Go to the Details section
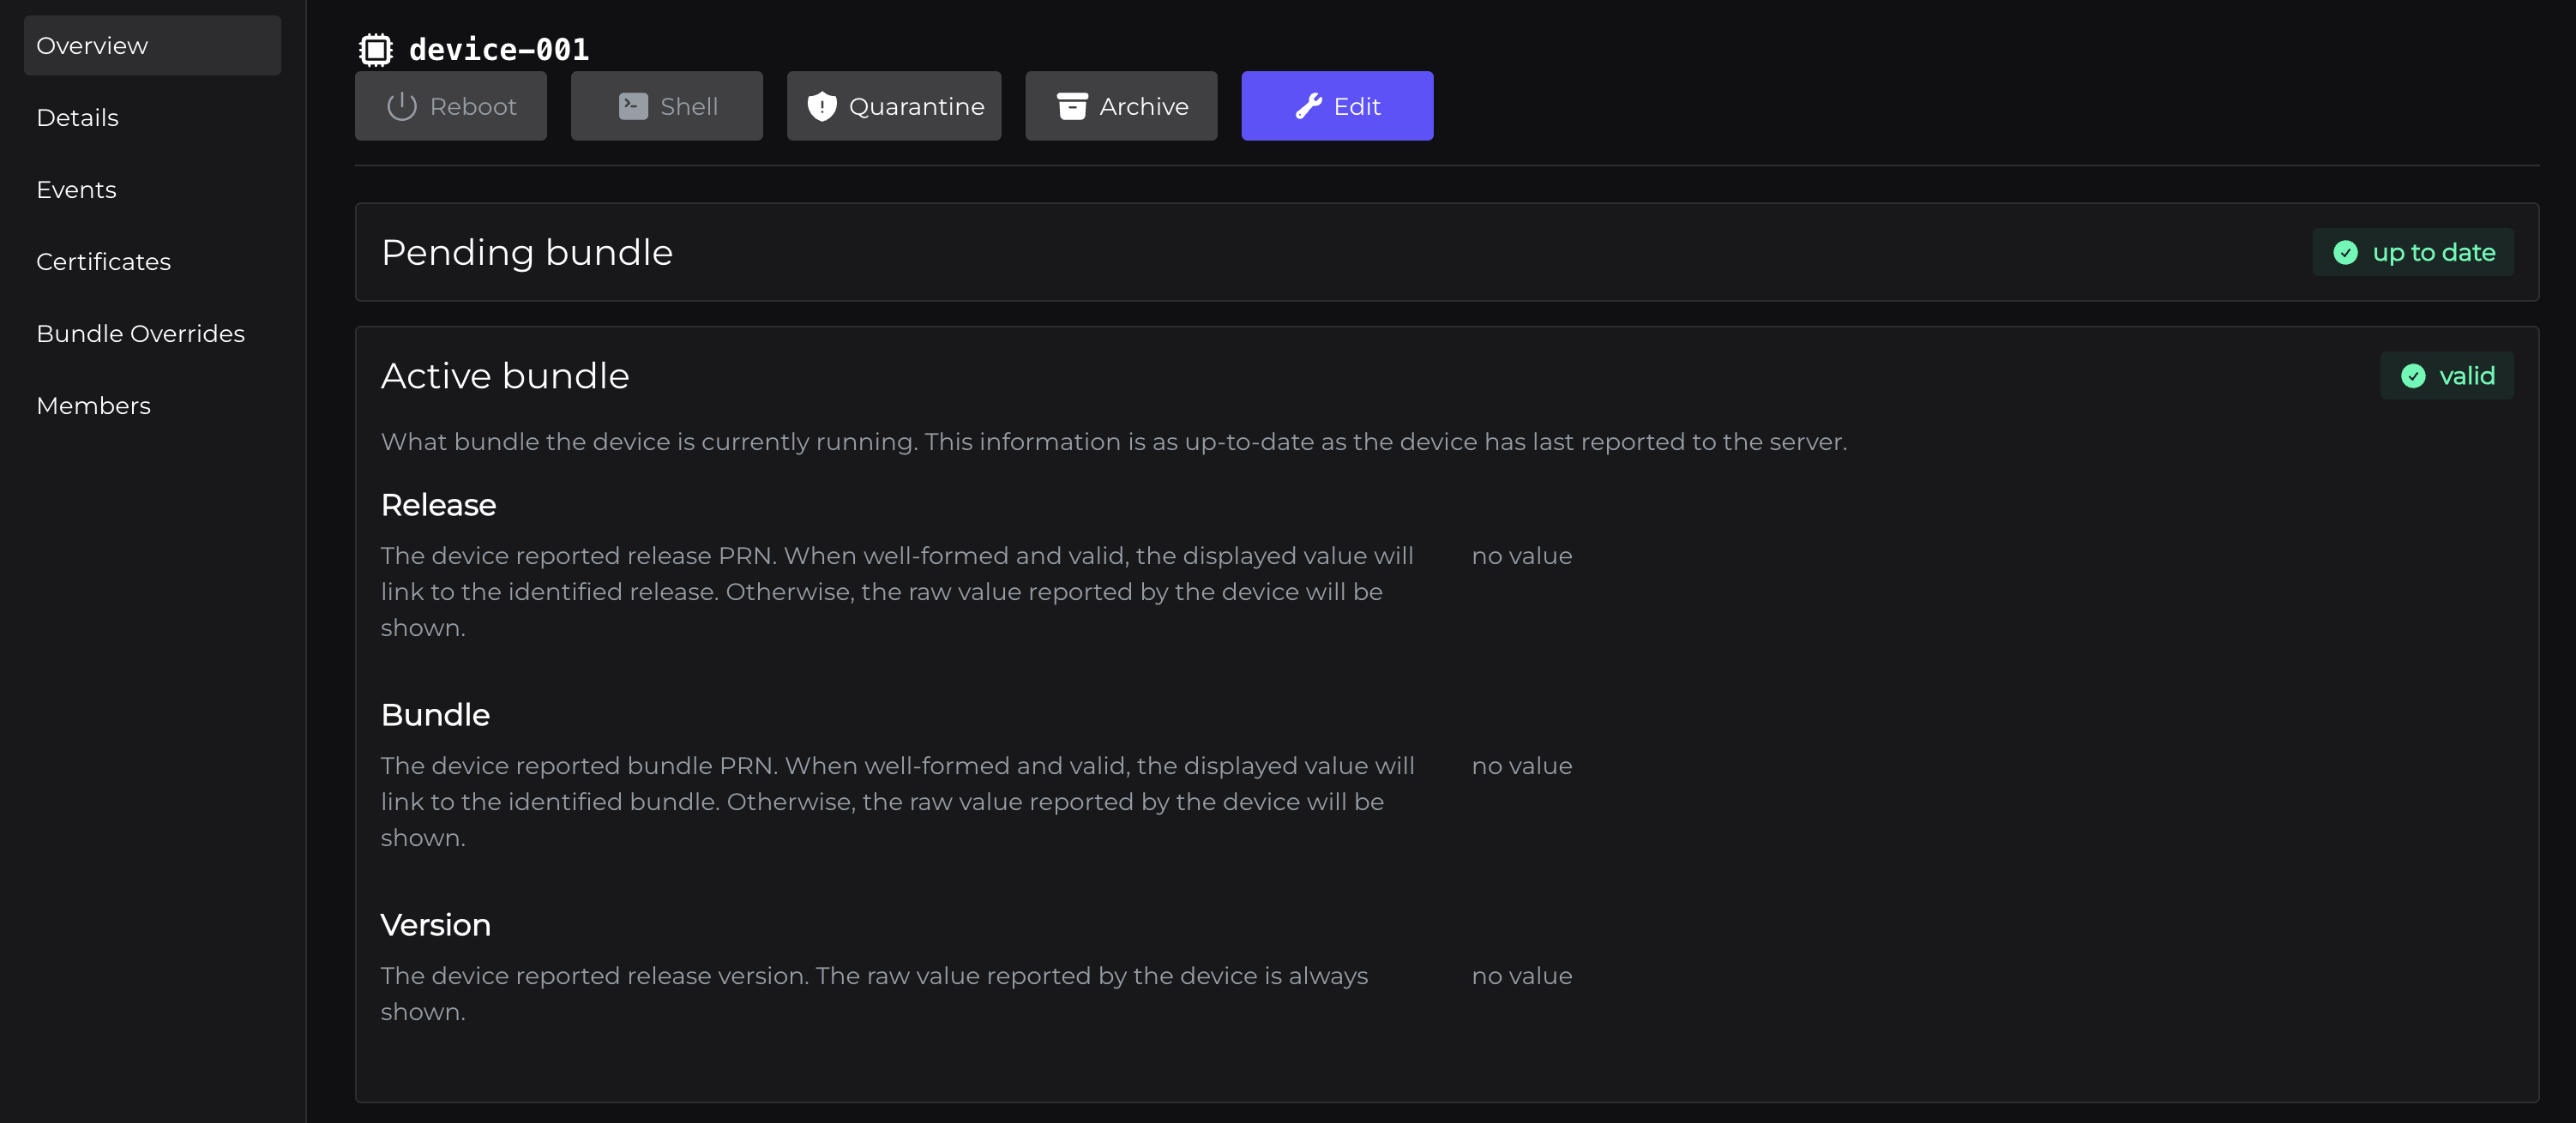The width and height of the screenshot is (2576, 1123). coord(78,118)
